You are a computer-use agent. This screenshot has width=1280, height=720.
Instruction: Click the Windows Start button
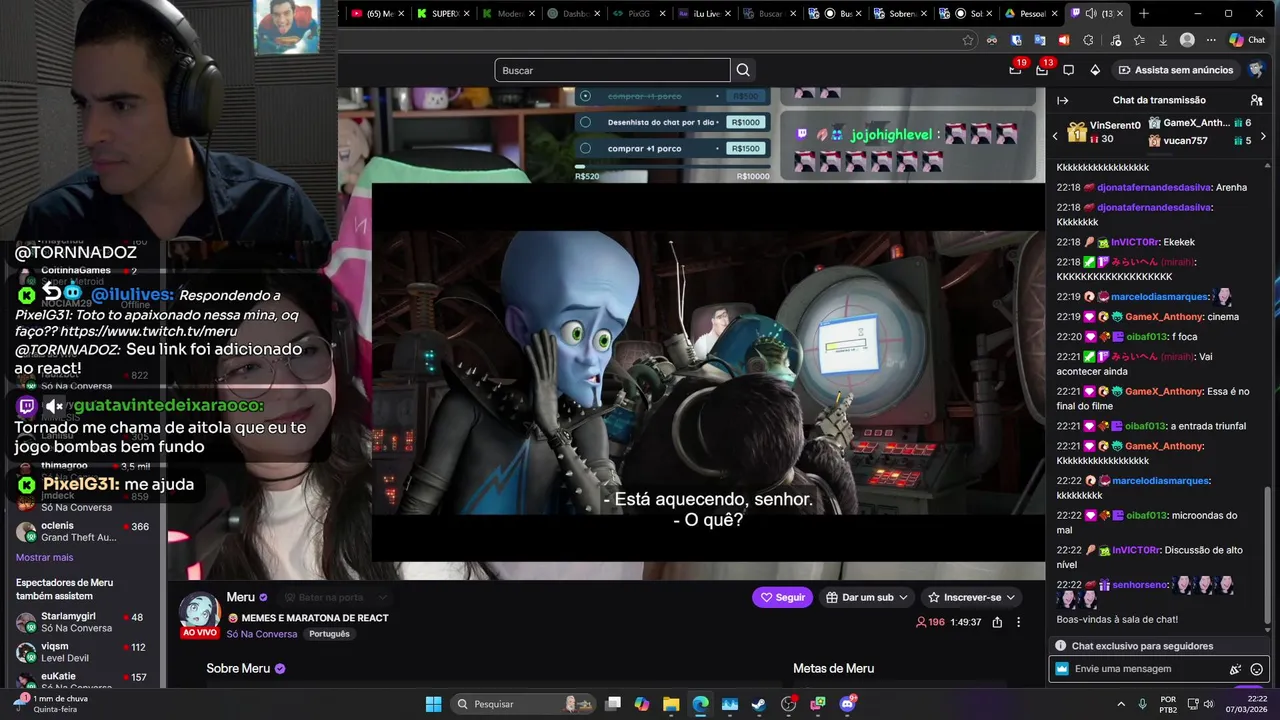click(433, 704)
